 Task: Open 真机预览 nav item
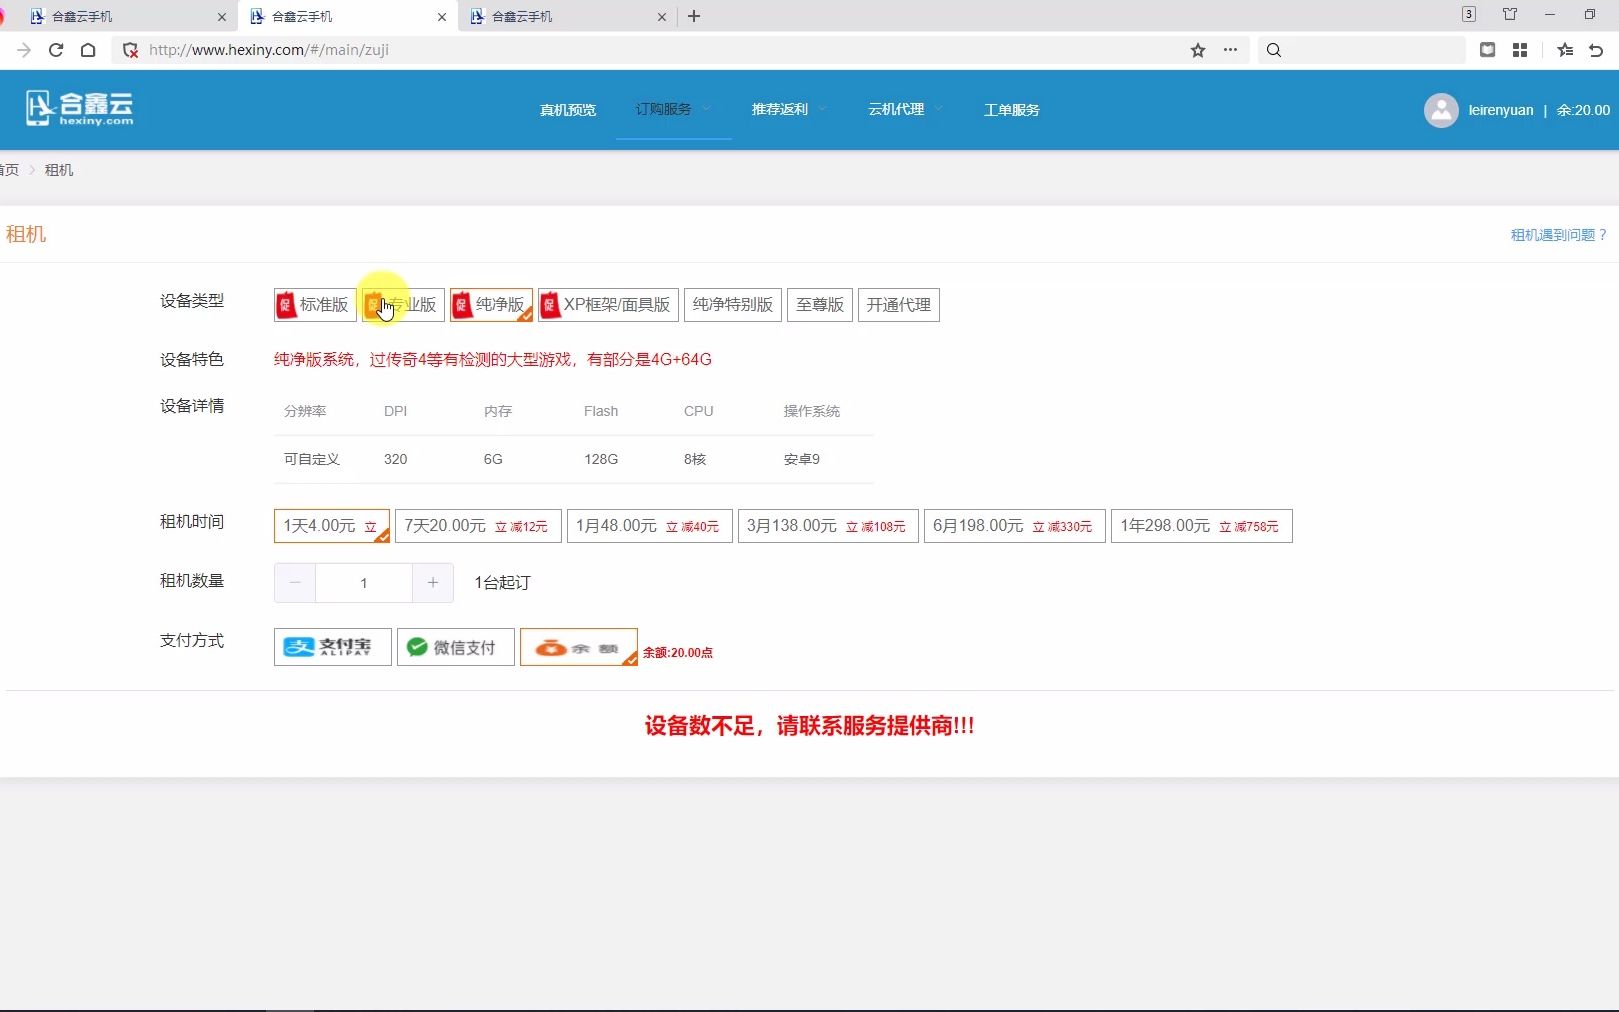coord(568,110)
